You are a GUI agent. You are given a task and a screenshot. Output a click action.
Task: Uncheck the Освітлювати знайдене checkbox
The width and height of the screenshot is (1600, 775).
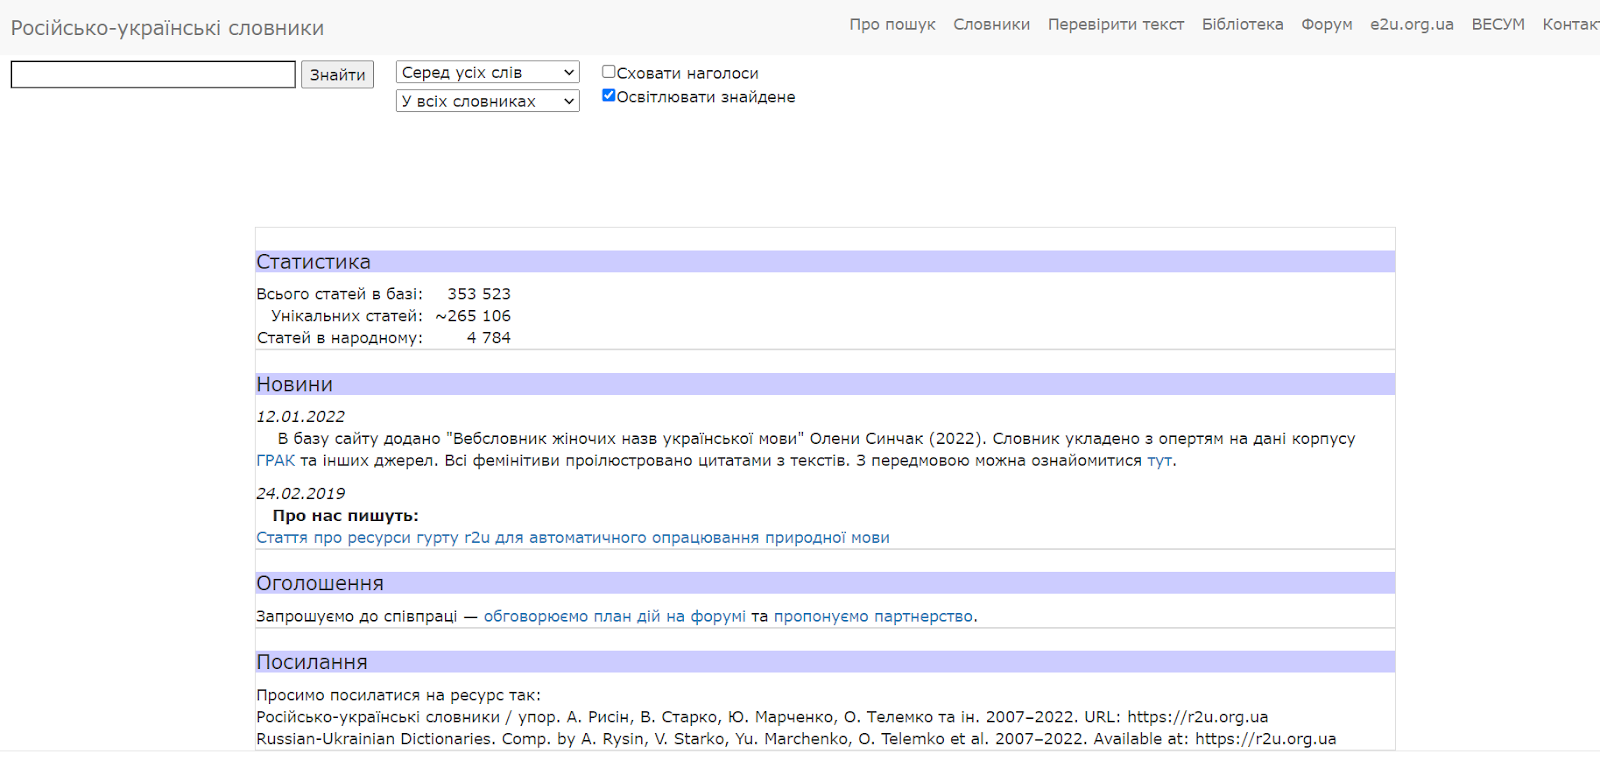(x=608, y=96)
